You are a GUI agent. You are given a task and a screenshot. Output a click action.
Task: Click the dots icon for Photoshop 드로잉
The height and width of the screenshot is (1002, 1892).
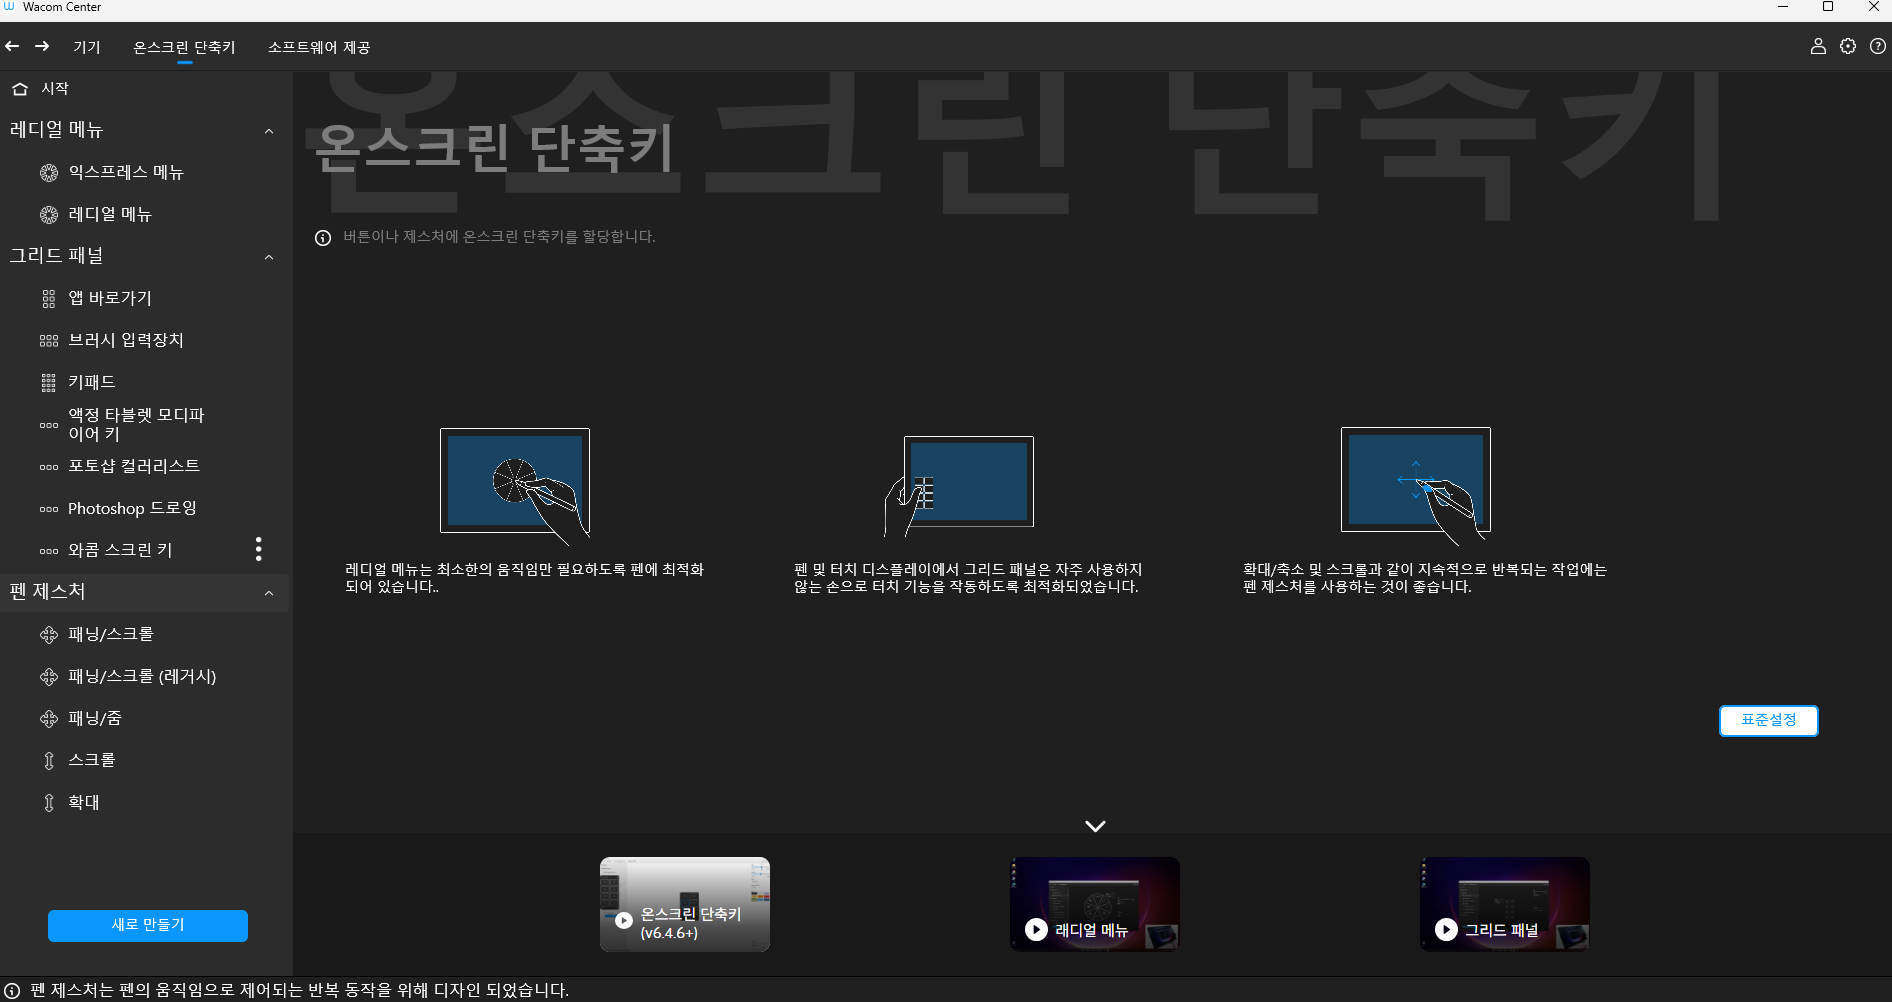[x=49, y=509]
